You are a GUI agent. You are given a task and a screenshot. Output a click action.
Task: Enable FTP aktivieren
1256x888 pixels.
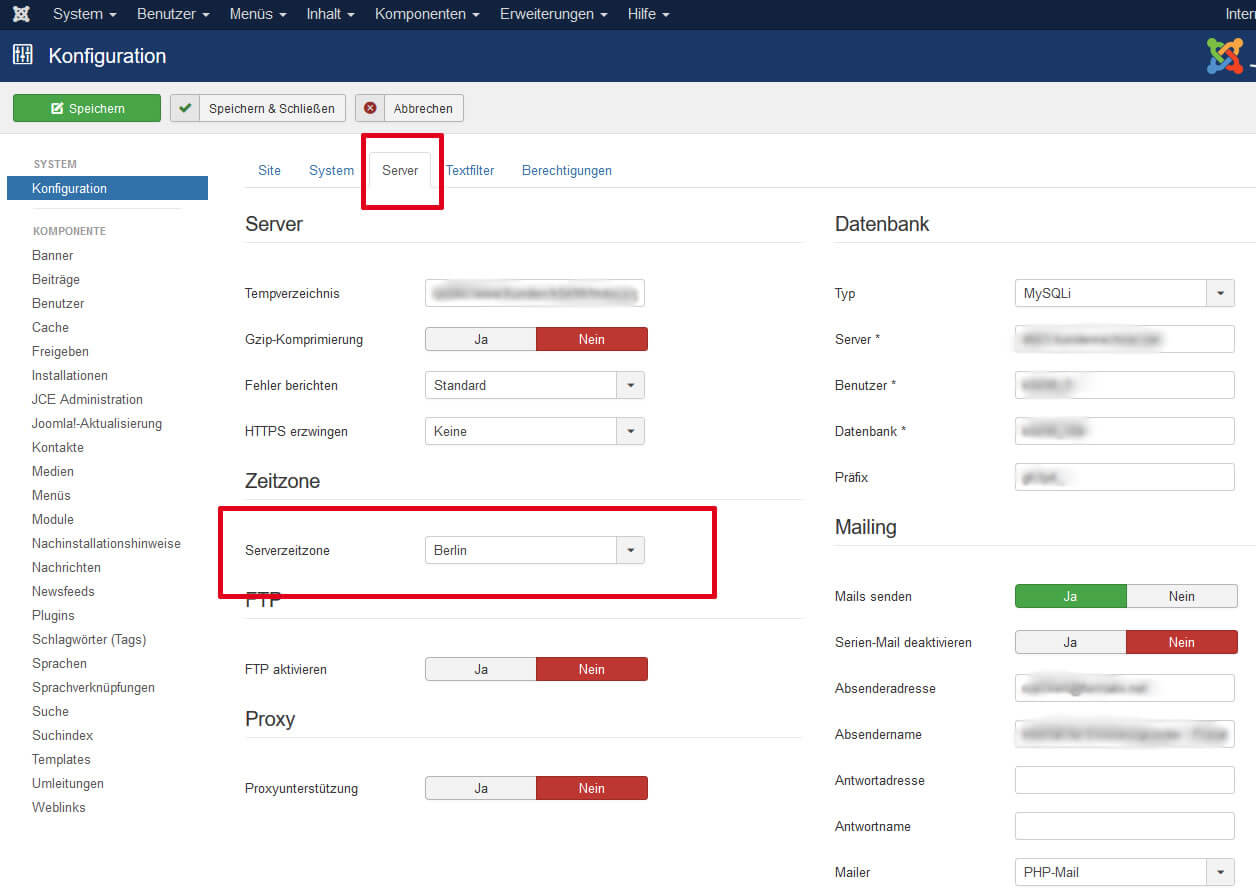pyautogui.click(x=480, y=668)
